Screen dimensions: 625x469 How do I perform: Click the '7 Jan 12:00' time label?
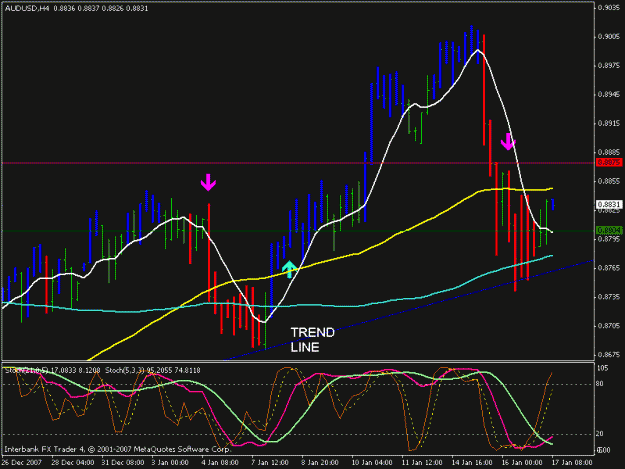[x=269, y=463]
